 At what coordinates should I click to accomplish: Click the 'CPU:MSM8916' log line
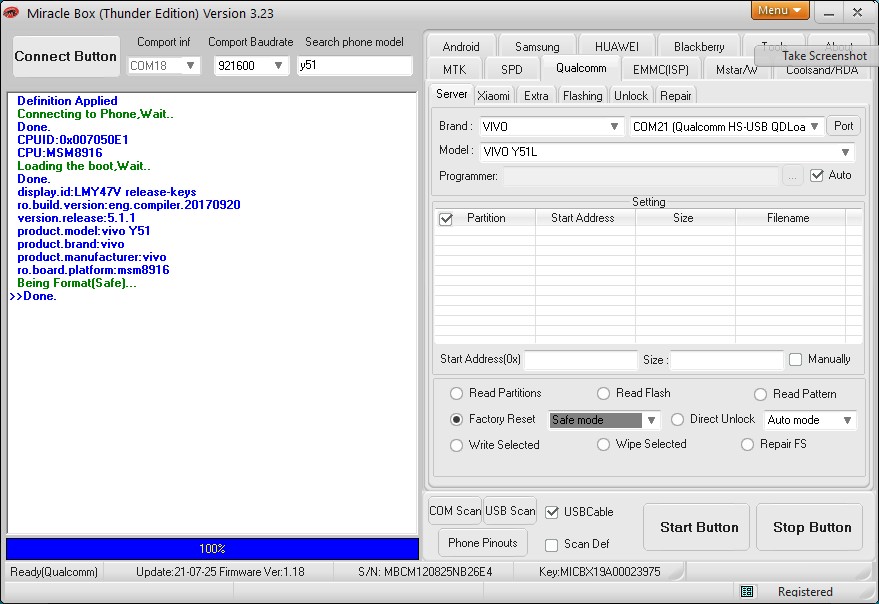coord(60,153)
